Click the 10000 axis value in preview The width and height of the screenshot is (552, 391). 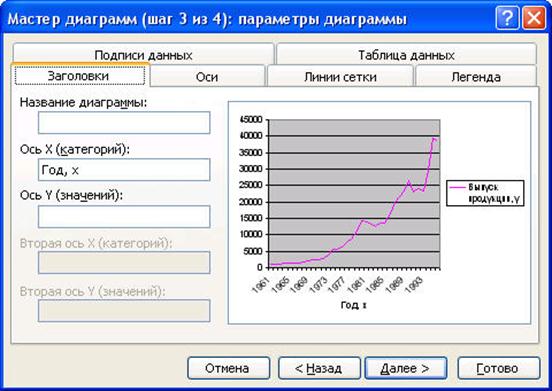tap(251, 234)
